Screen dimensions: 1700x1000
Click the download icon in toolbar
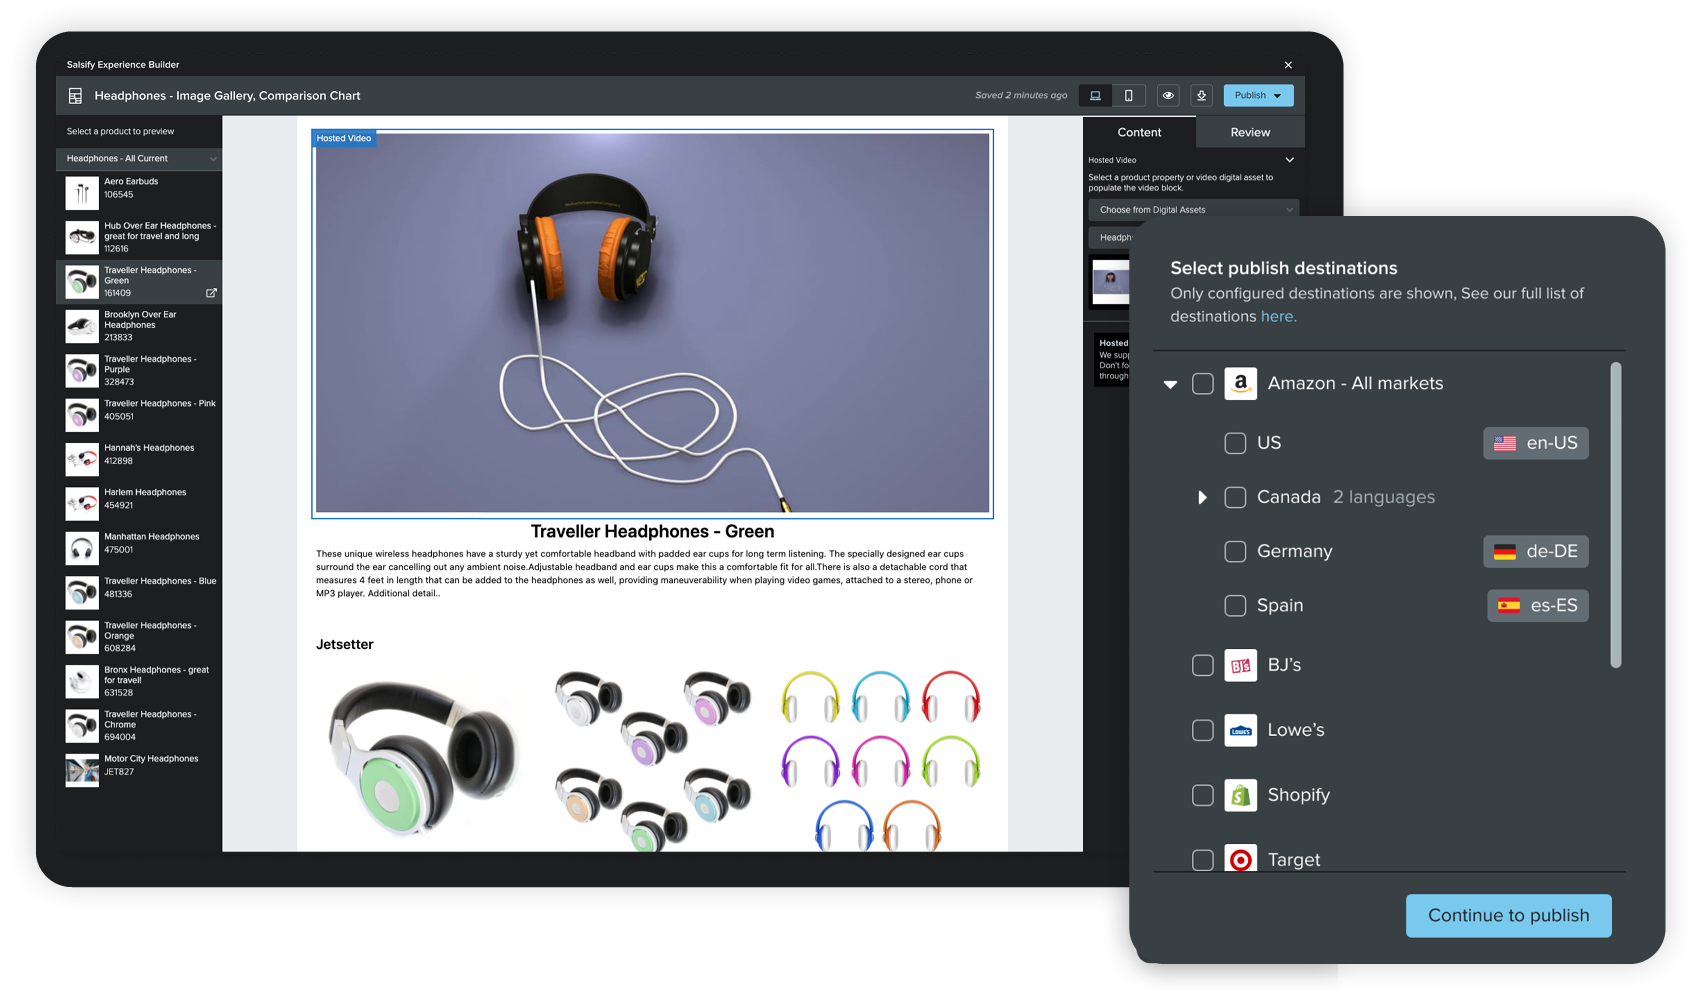(x=1201, y=96)
